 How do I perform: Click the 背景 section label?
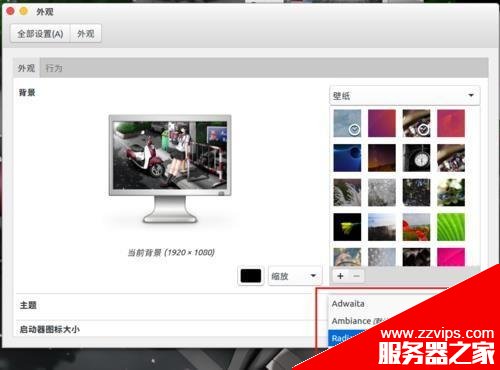tap(27, 93)
